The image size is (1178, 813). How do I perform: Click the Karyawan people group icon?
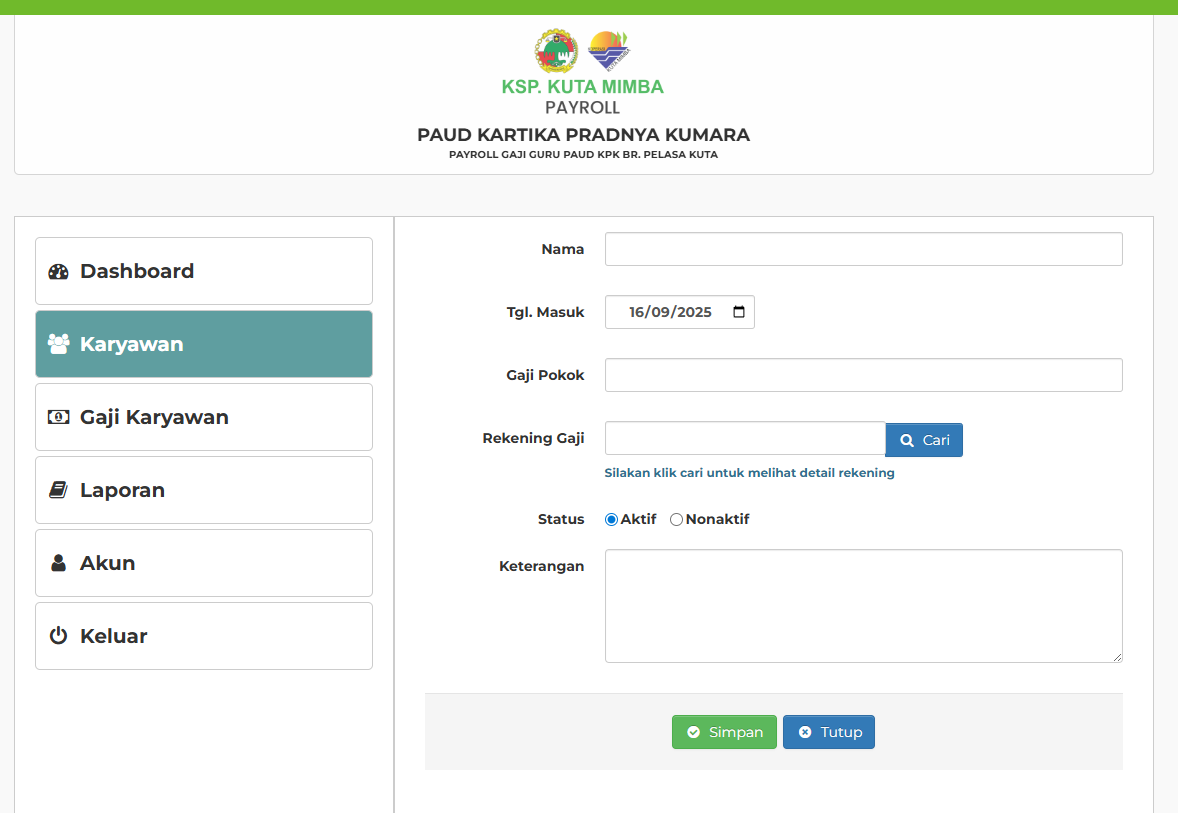(x=58, y=344)
